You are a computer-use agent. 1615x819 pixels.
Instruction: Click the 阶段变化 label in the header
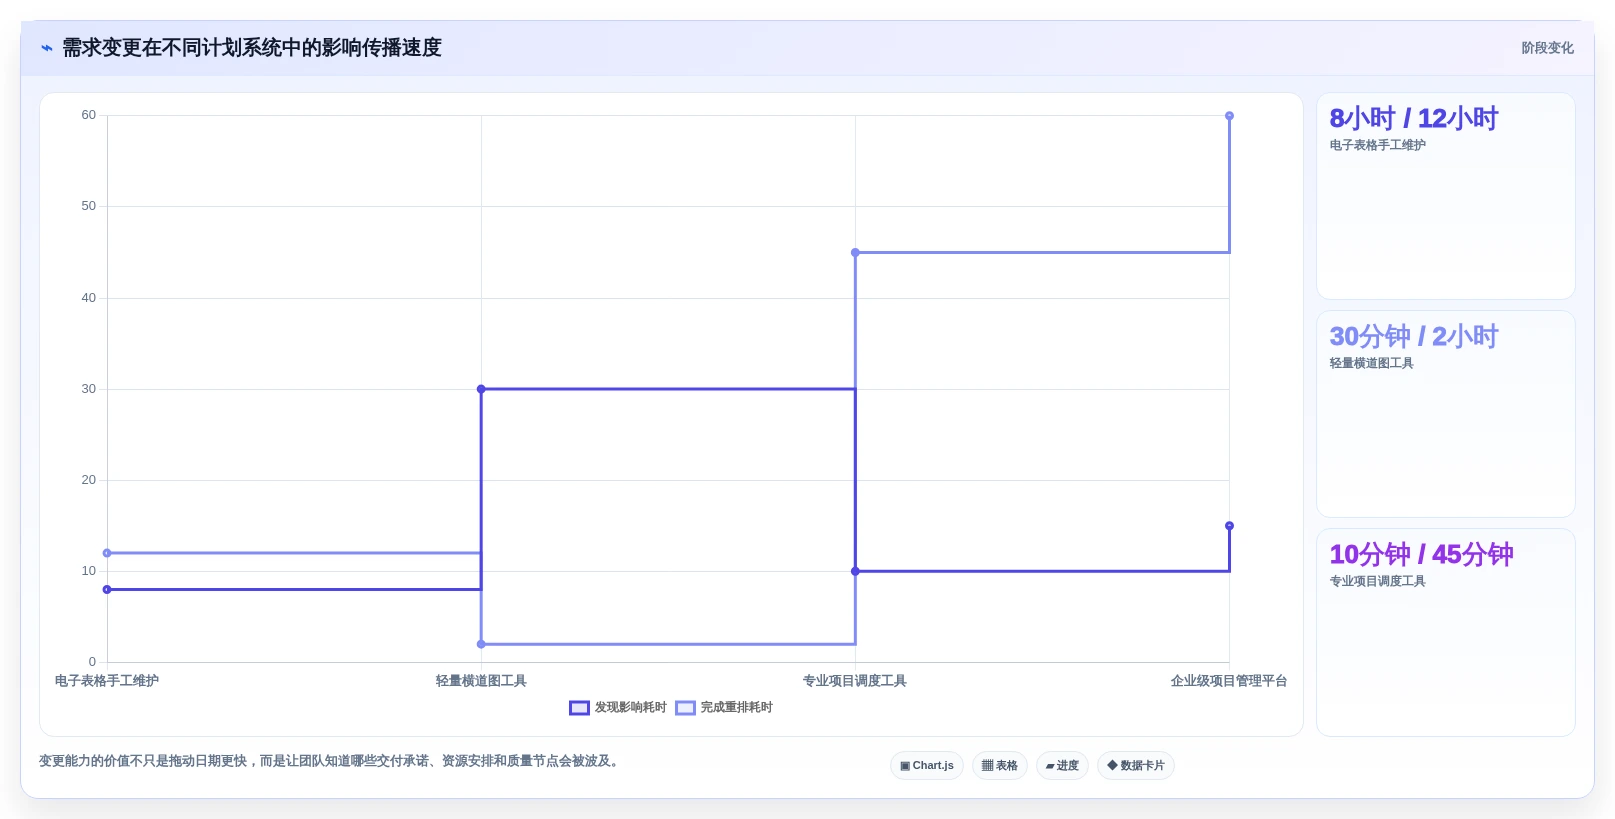[x=1547, y=48]
